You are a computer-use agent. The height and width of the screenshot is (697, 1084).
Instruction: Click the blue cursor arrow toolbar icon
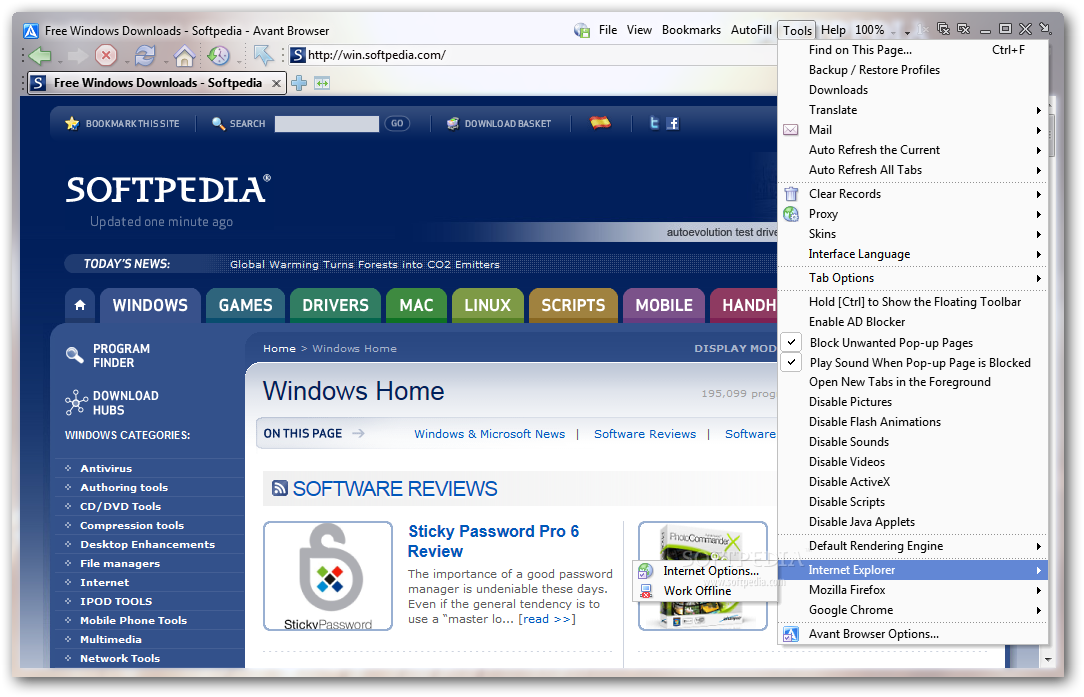click(x=263, y=55)
